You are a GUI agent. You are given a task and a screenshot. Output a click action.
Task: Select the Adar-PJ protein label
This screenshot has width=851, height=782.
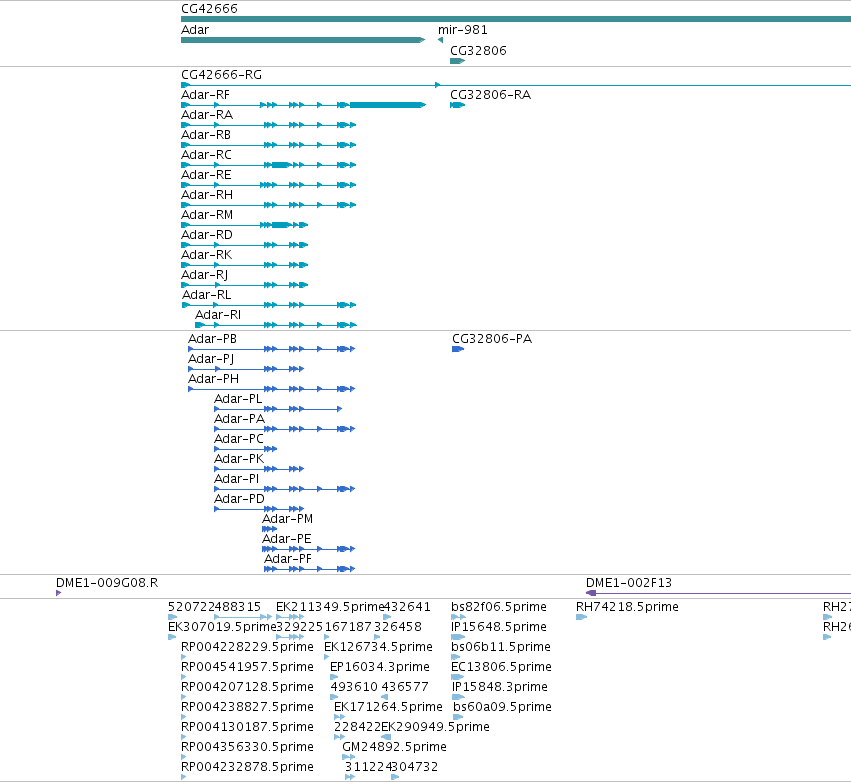coord(211,359)
